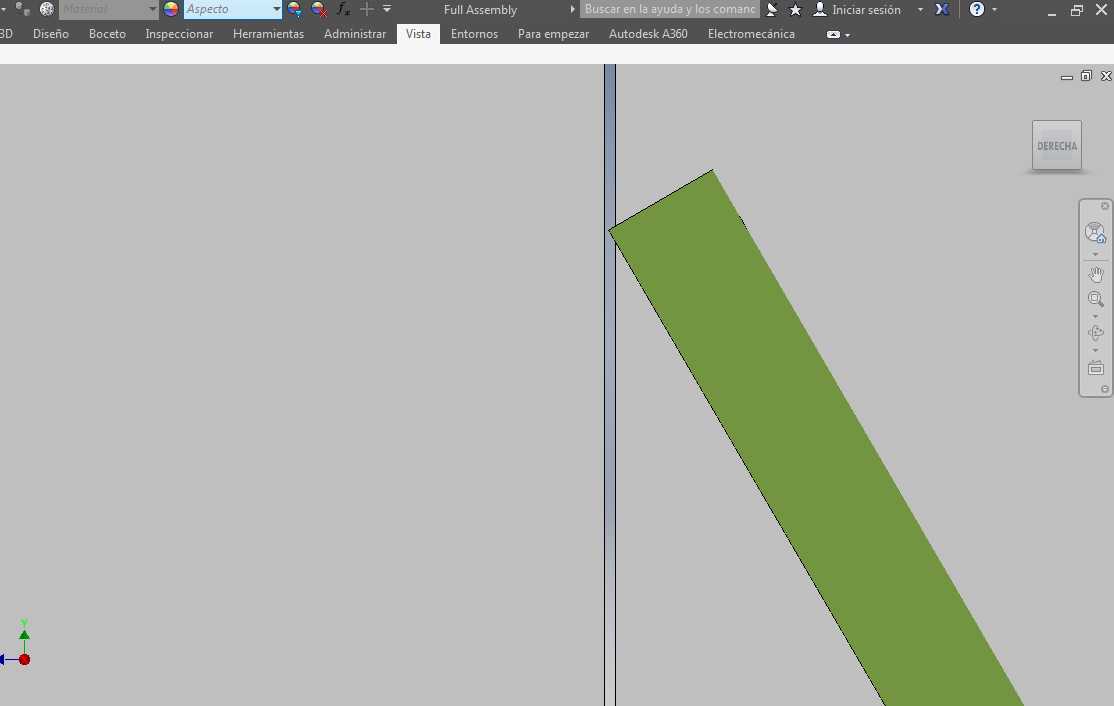Image resolution: width=1114 pixels, height=706 pixels.
Task: Click the clear appearance overrides icon
Action: coord(319,9)
